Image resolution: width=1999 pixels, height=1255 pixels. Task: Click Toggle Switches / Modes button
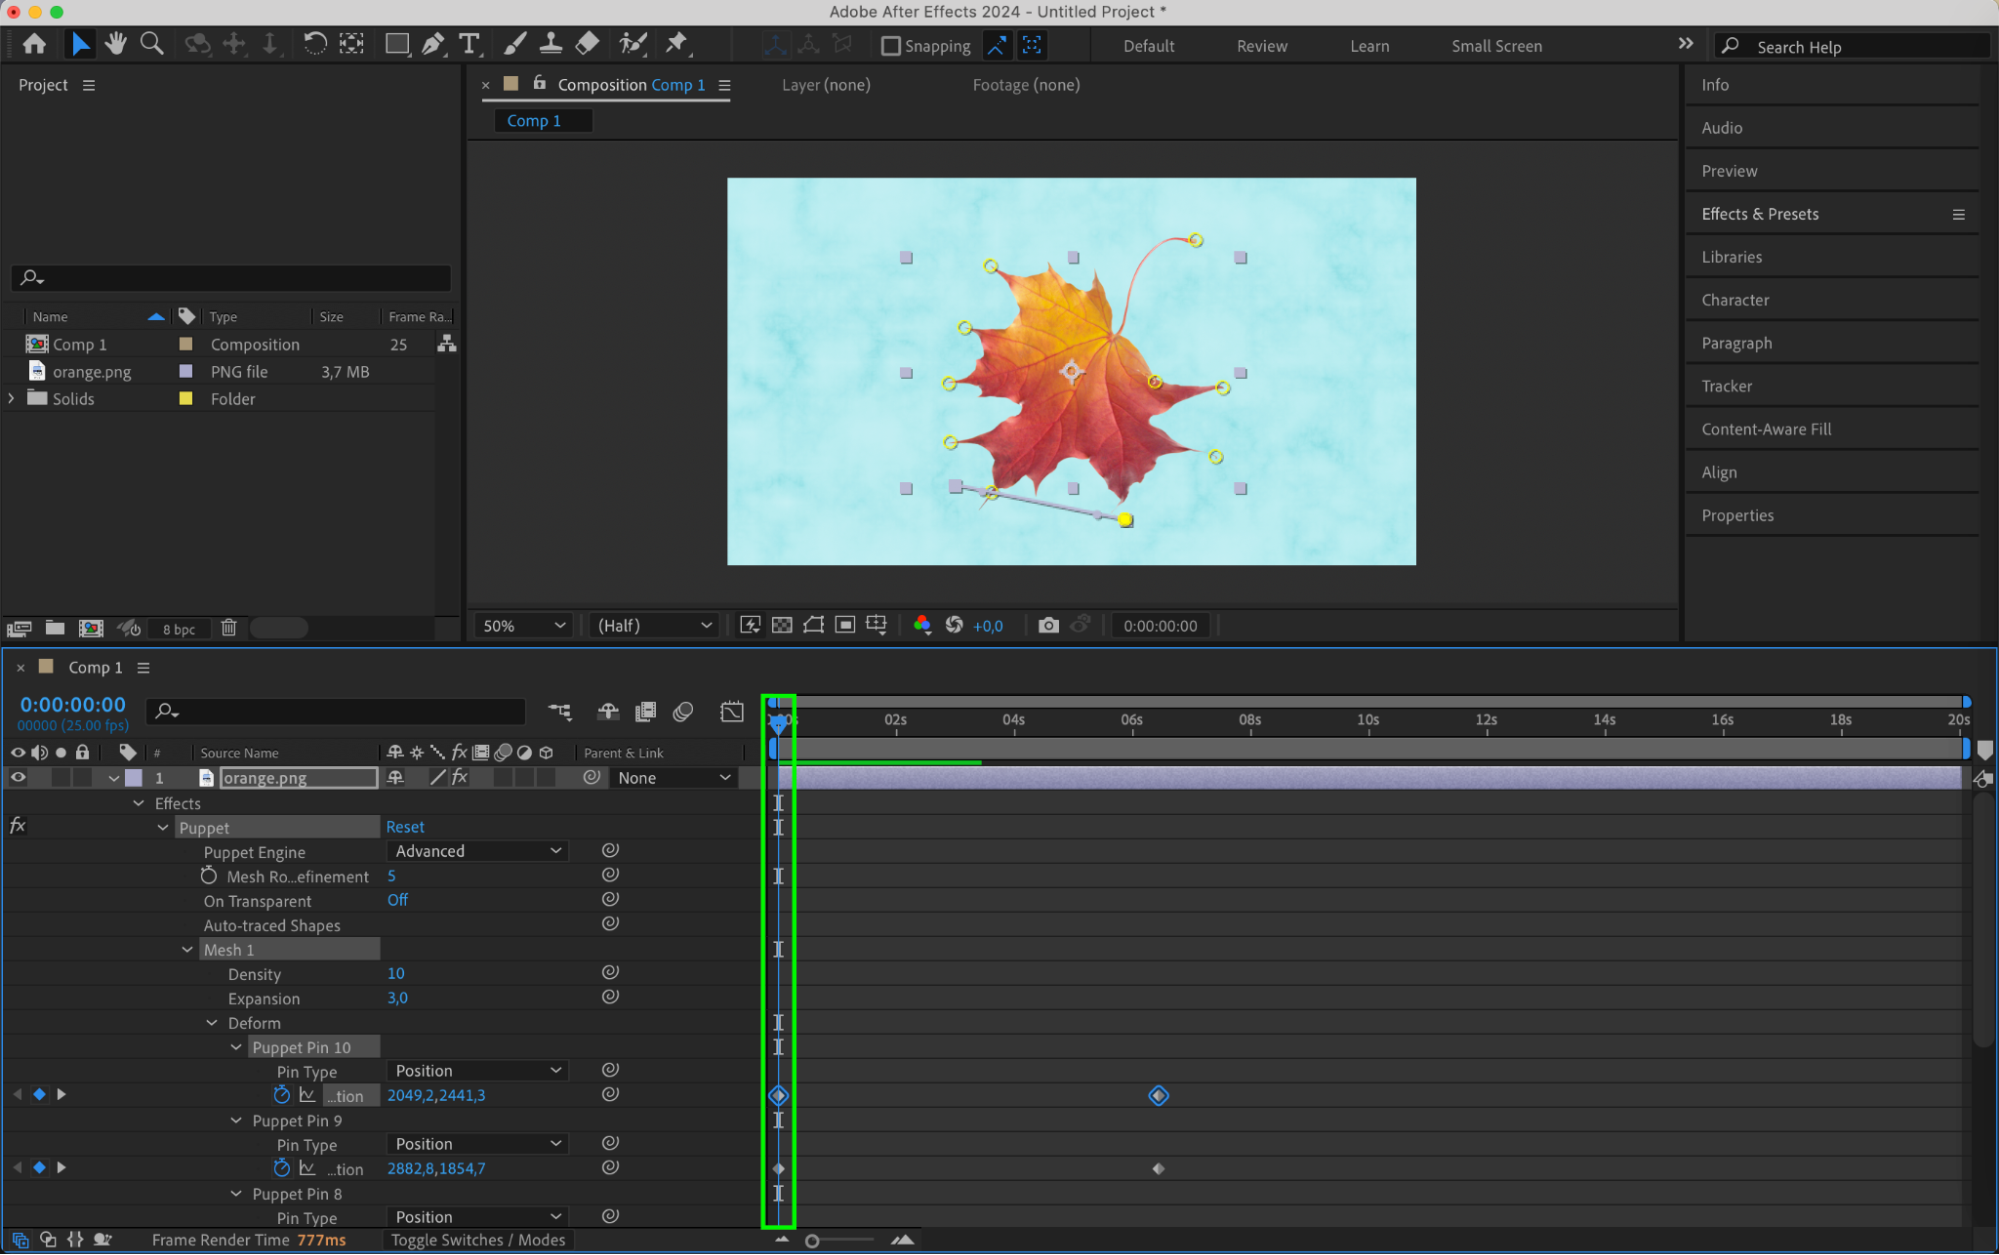tap(477, 1240)
